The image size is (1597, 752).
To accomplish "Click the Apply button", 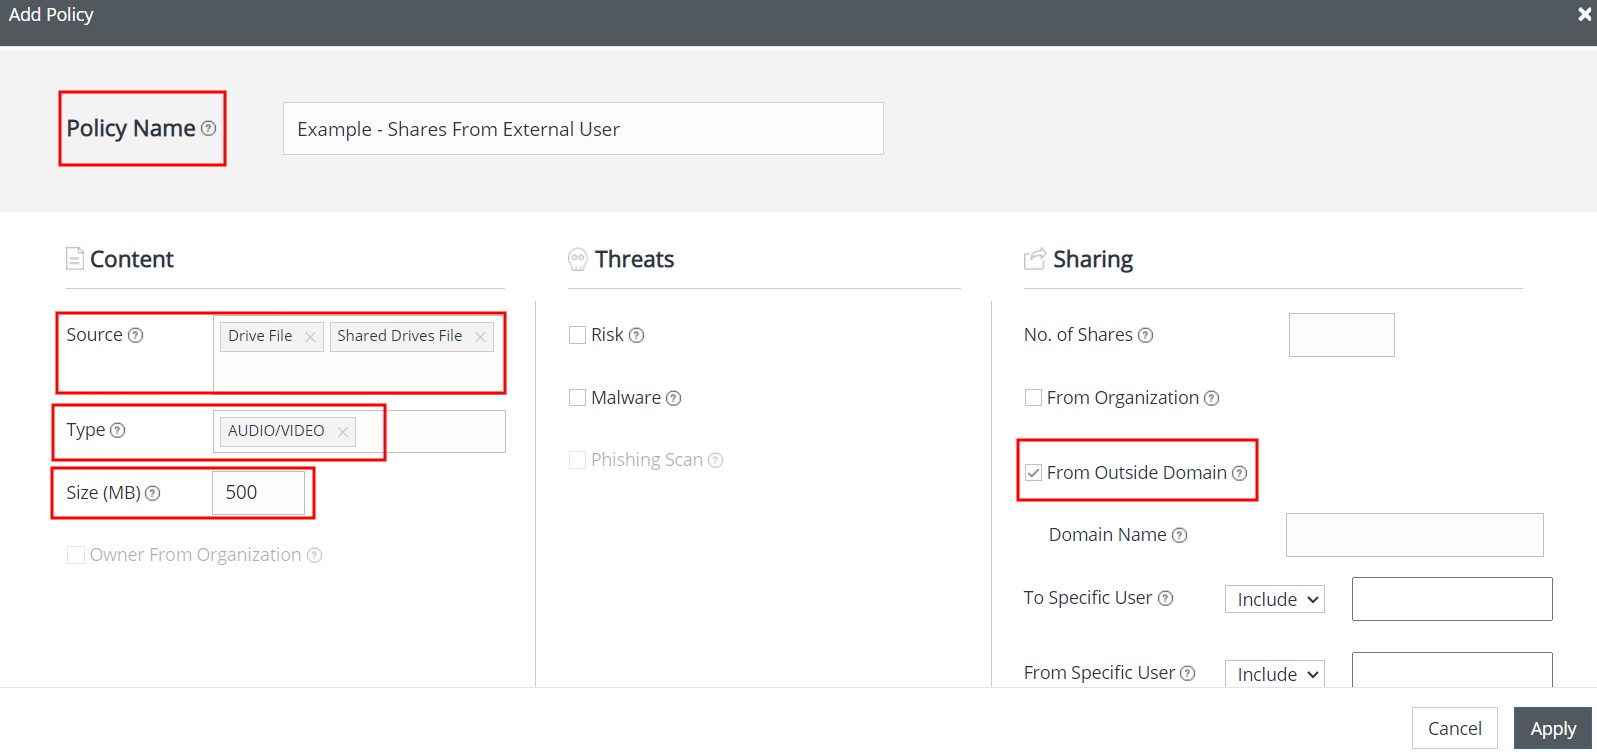I will [1552, 729].
